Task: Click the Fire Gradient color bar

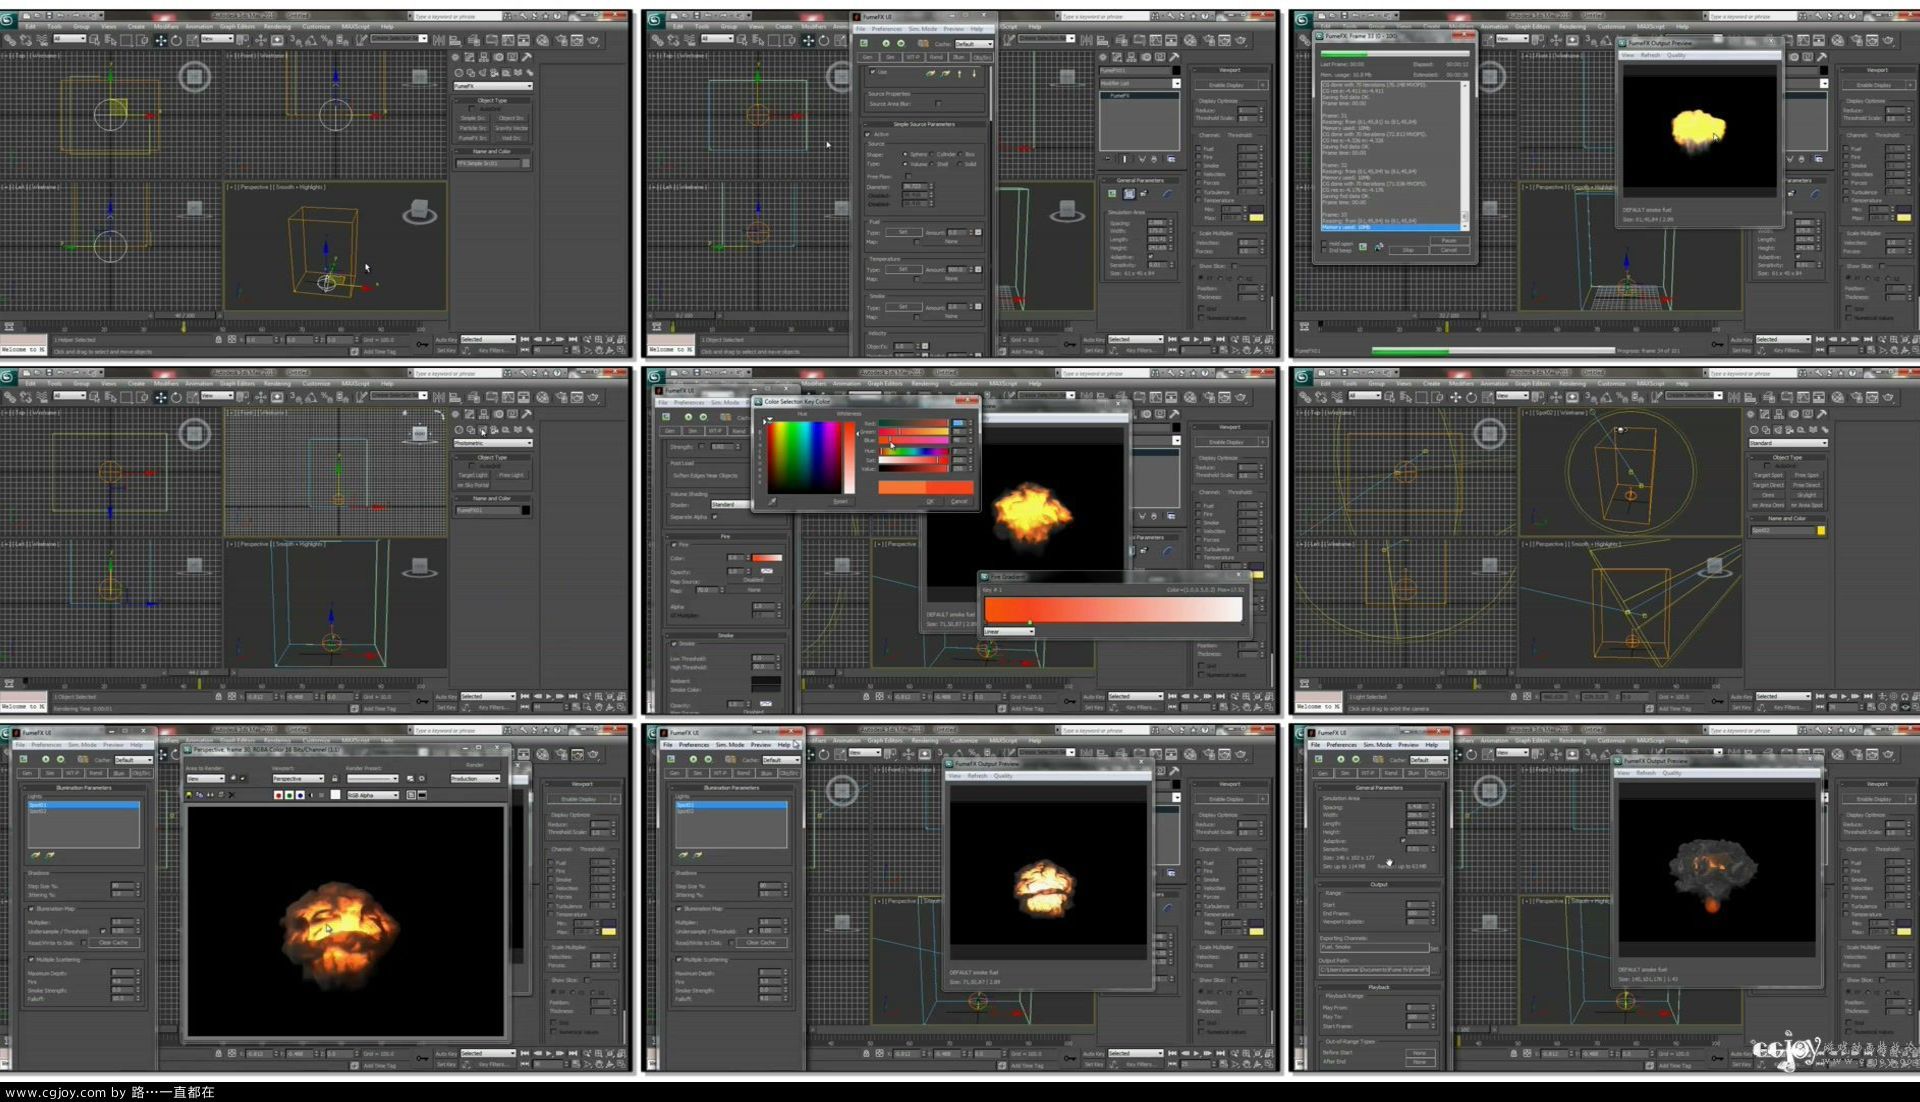Action: 1113,609
